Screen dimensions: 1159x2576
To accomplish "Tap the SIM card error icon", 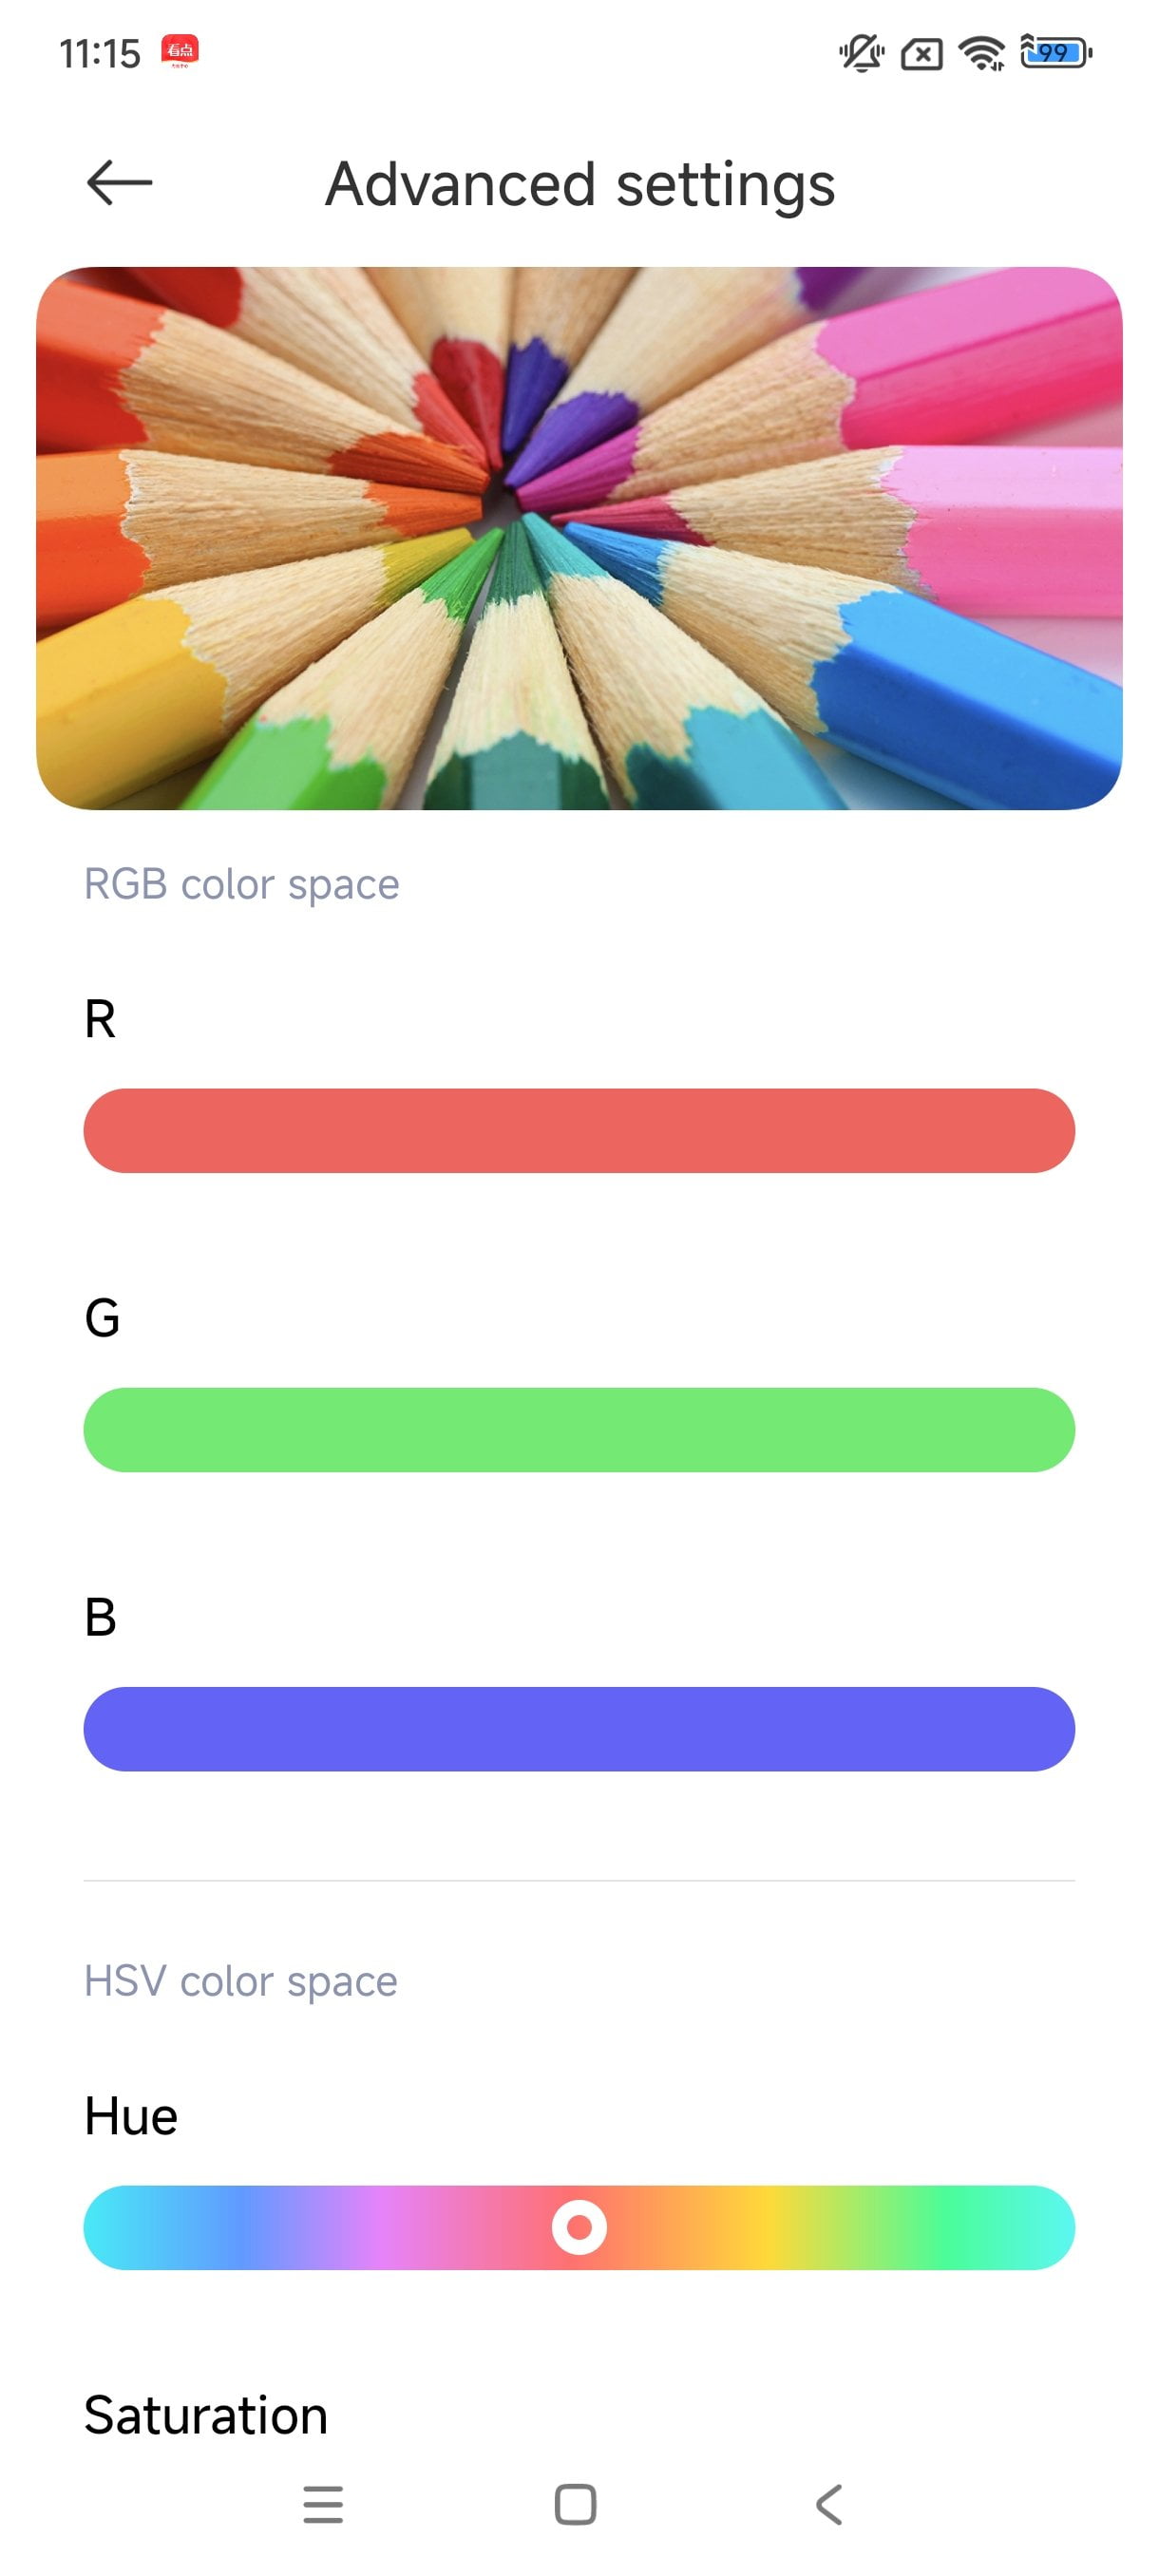I will point(921,53).
